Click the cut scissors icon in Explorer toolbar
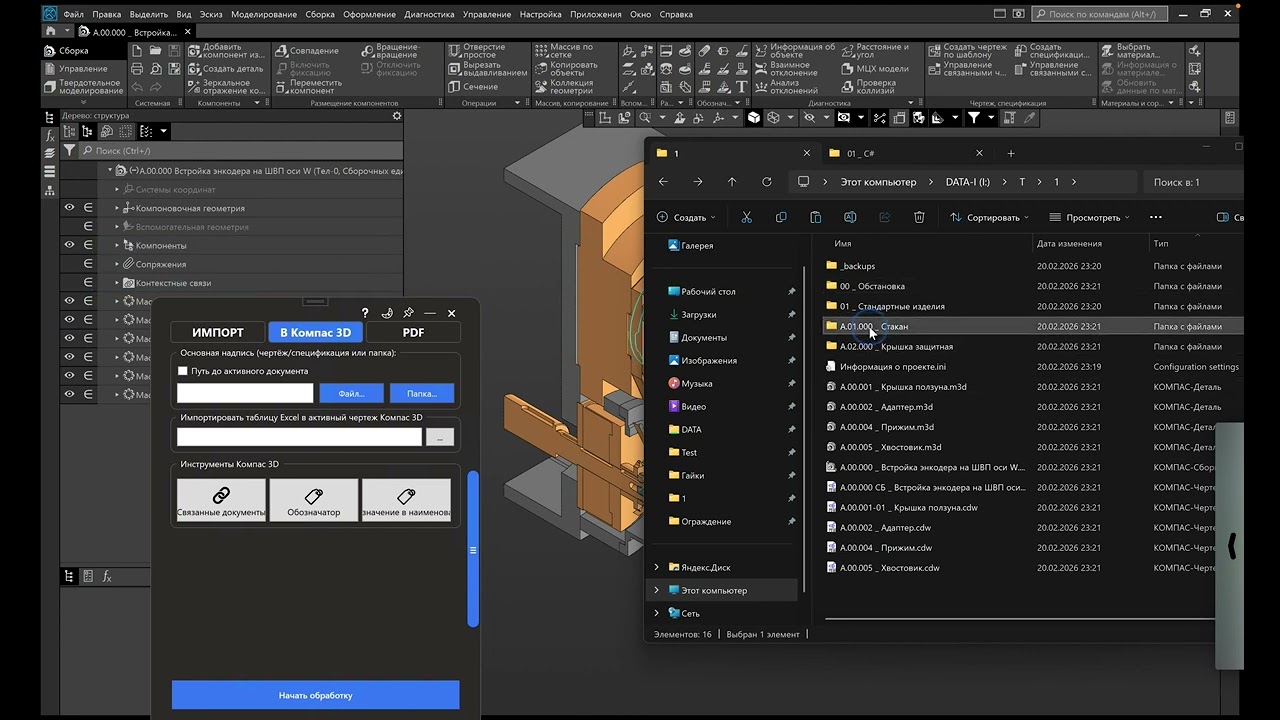The height and width of the screenshot is (720, 1280). click(746, 217)
